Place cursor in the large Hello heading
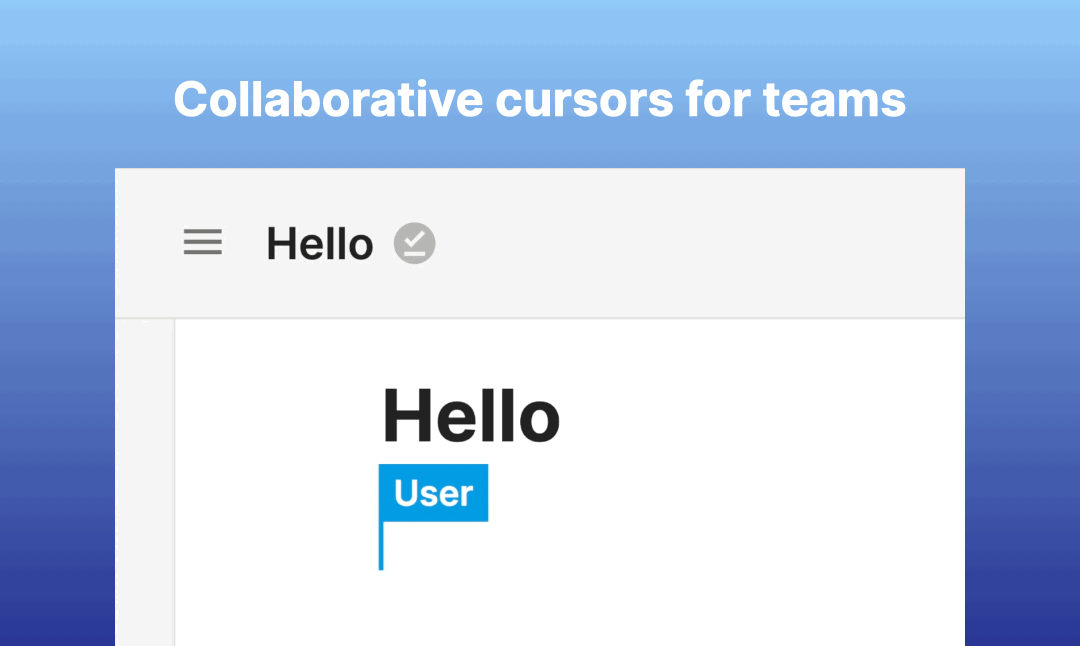 point(471,416)
